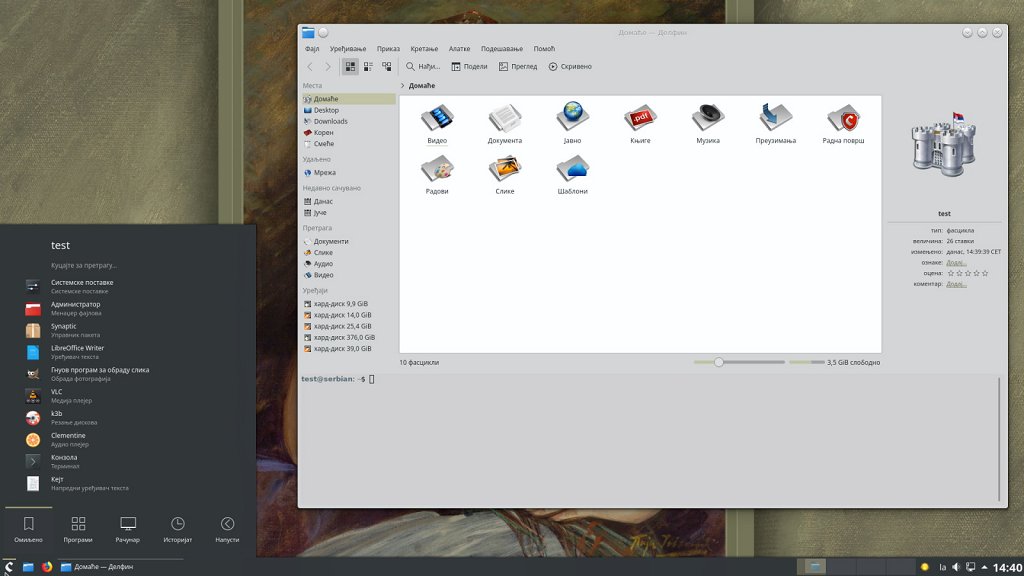
Task: Open the Музика folder
Action: point(708,119)
